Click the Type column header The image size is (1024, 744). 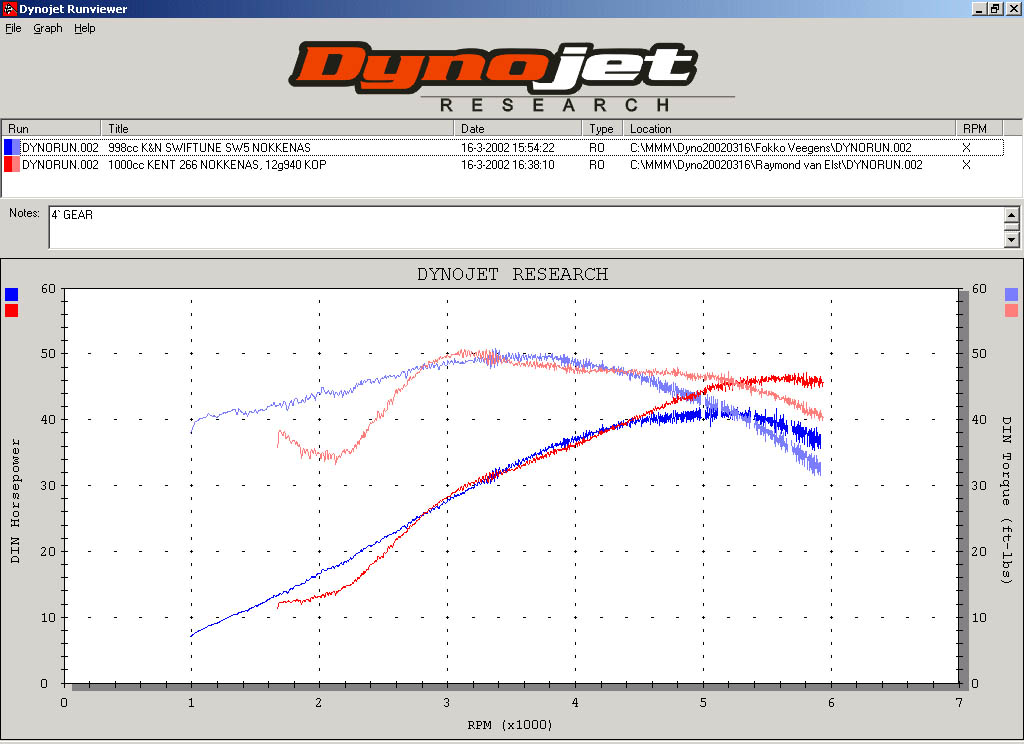point(602,128)
